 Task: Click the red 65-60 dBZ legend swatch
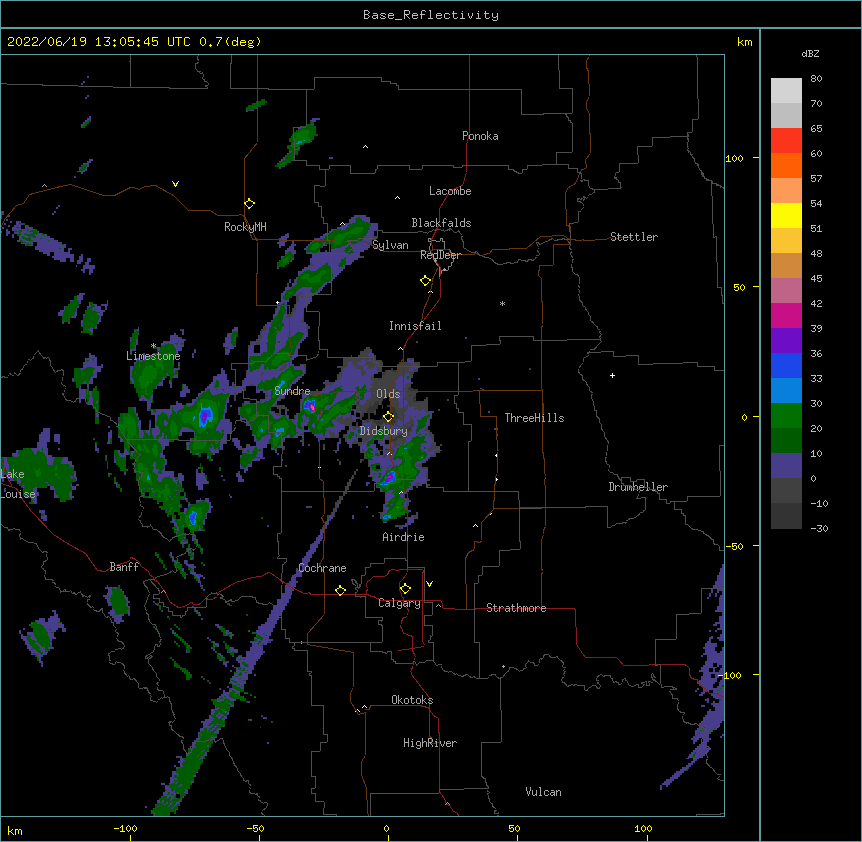(x=786, y=141)
